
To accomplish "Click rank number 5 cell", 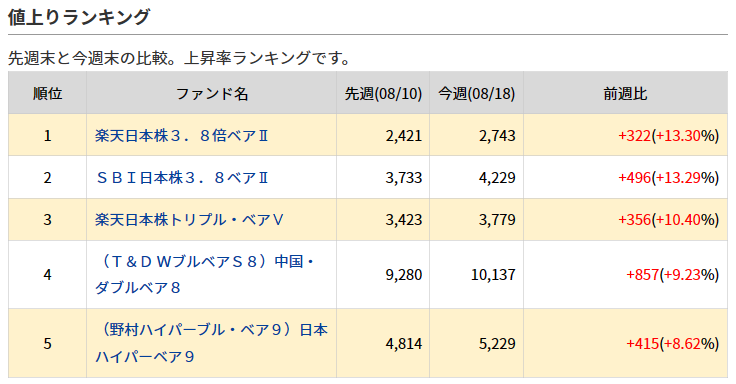I will click(x=47, y=344).
